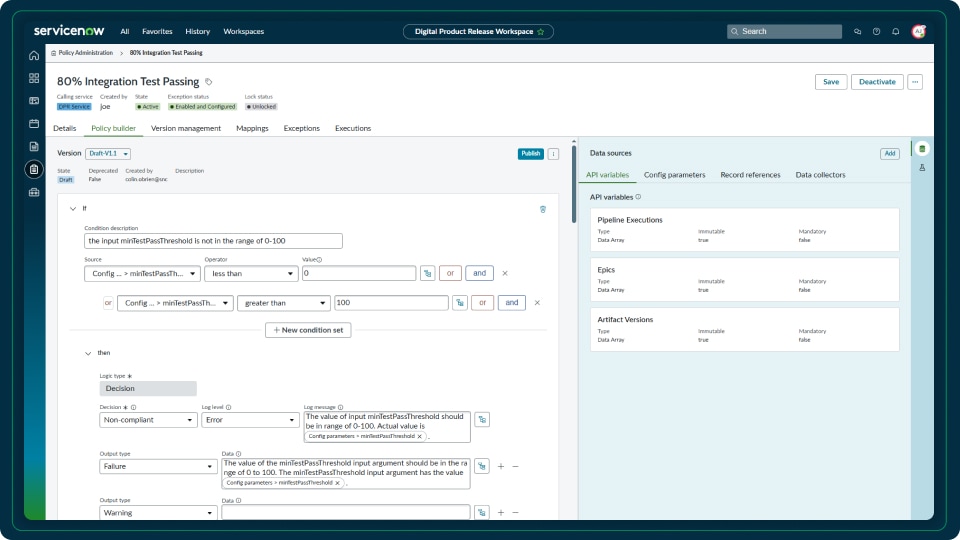Click the vertical scrollbar of policy builder
Viewport: 960px width, 540px height.
(x=573, y=185)
